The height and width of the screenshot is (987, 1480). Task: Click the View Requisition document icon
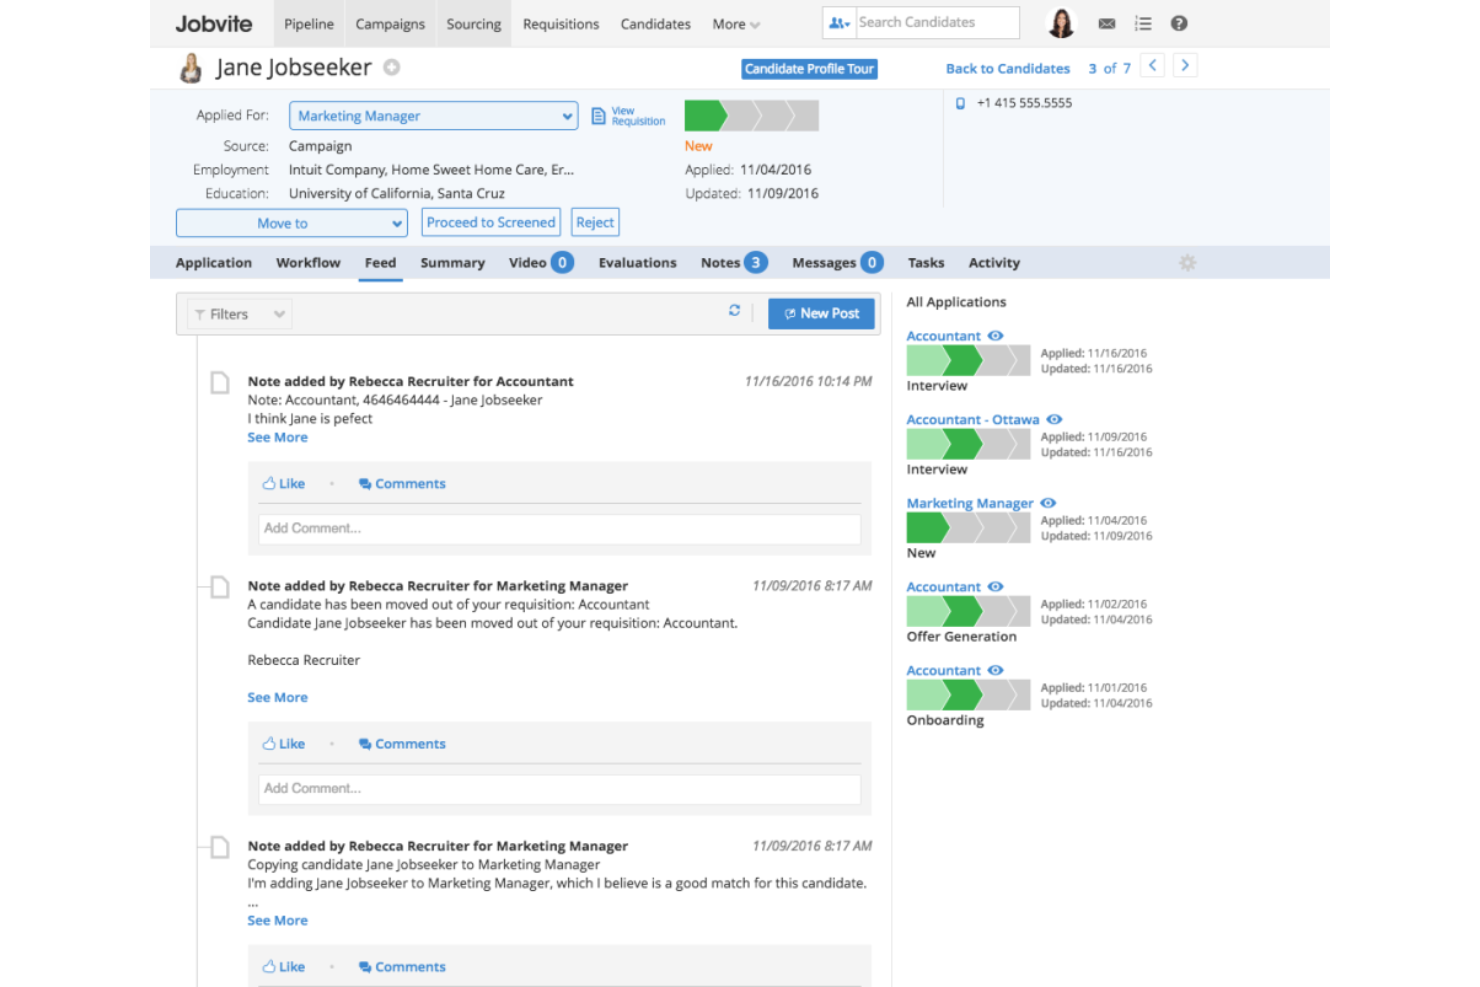point(597,113)
